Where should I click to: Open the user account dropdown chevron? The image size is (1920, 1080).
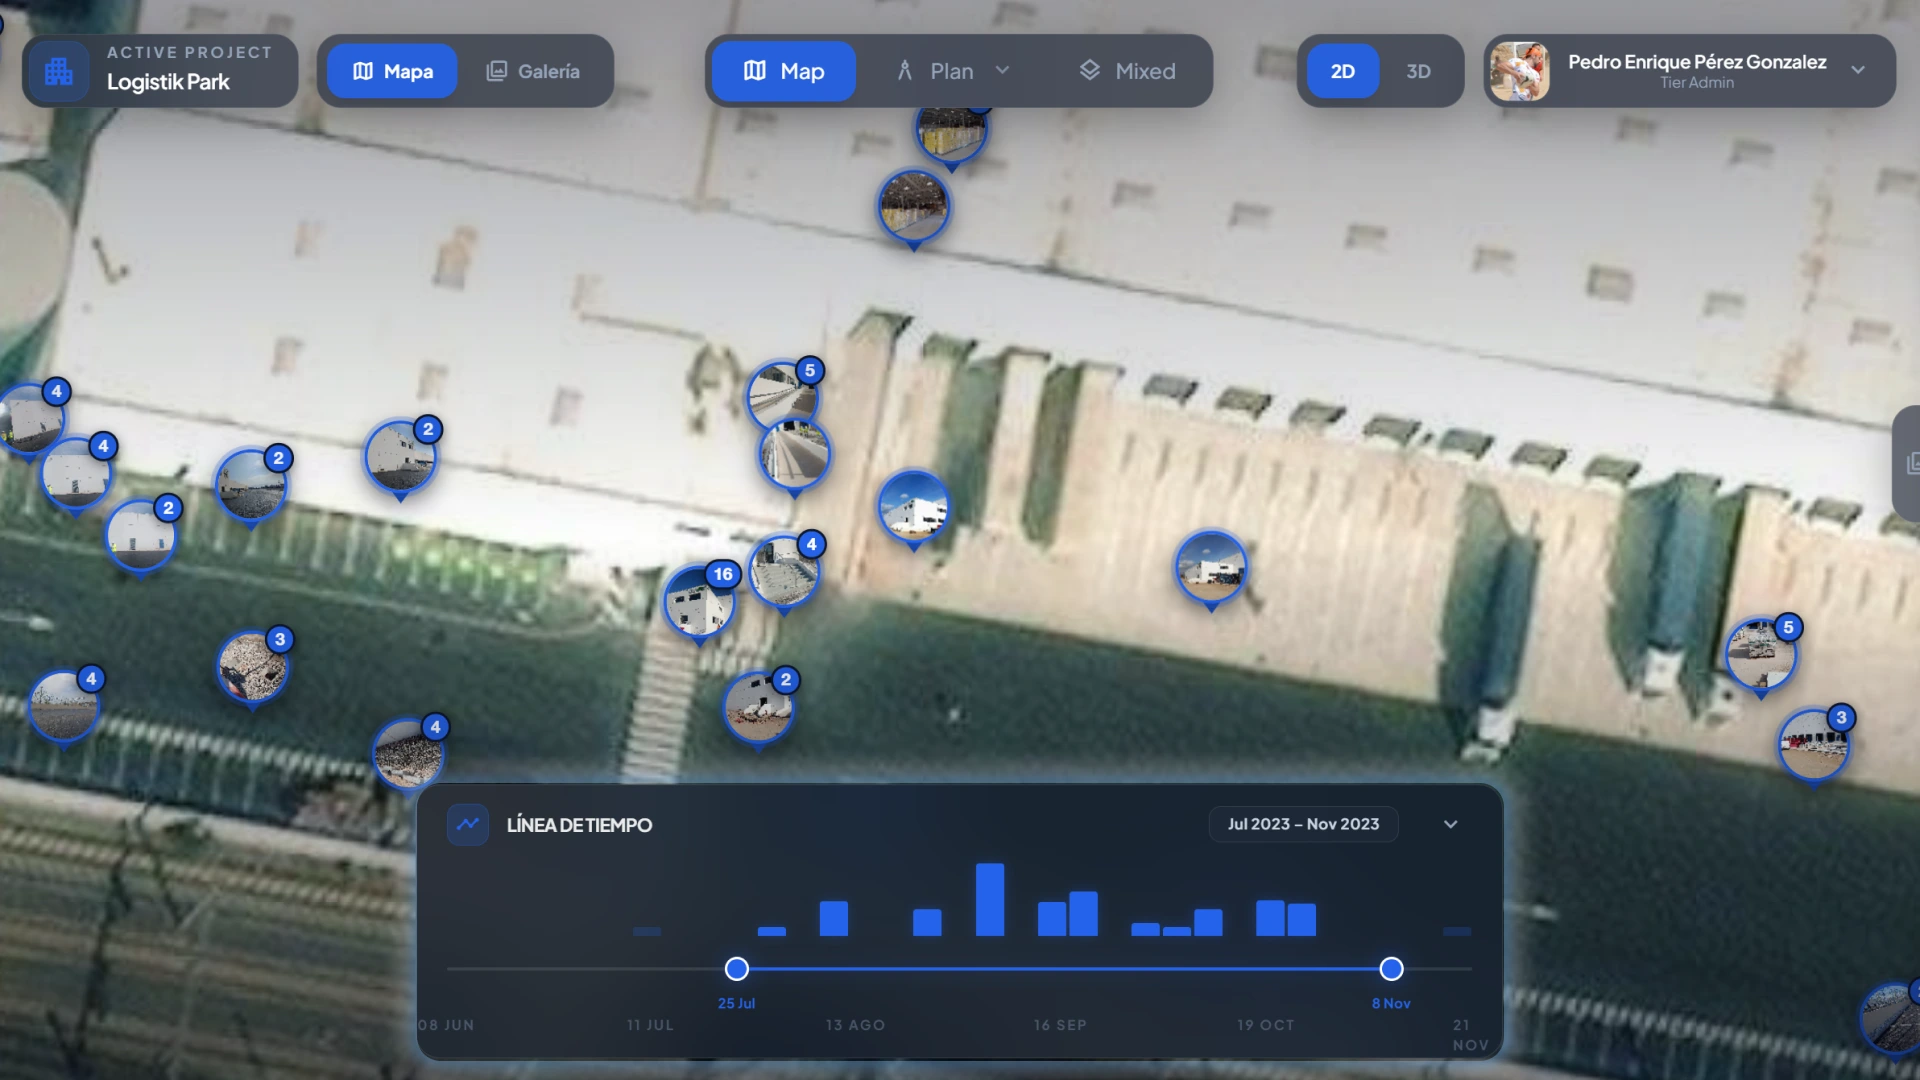coord(1858,70)
